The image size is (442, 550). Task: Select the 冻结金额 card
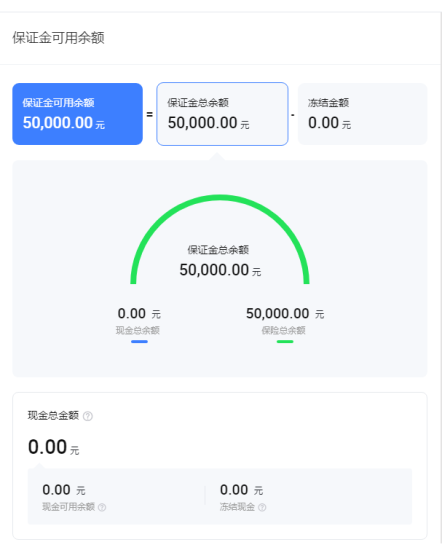[362, 114]
